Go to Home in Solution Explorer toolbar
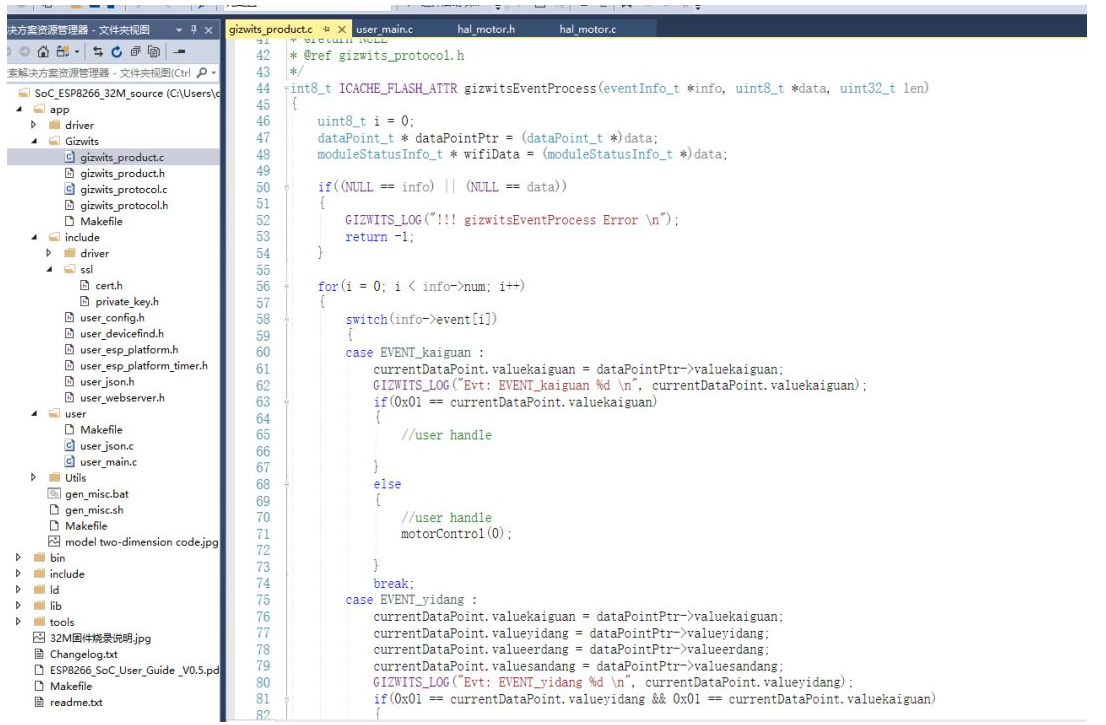 [43, 51]
